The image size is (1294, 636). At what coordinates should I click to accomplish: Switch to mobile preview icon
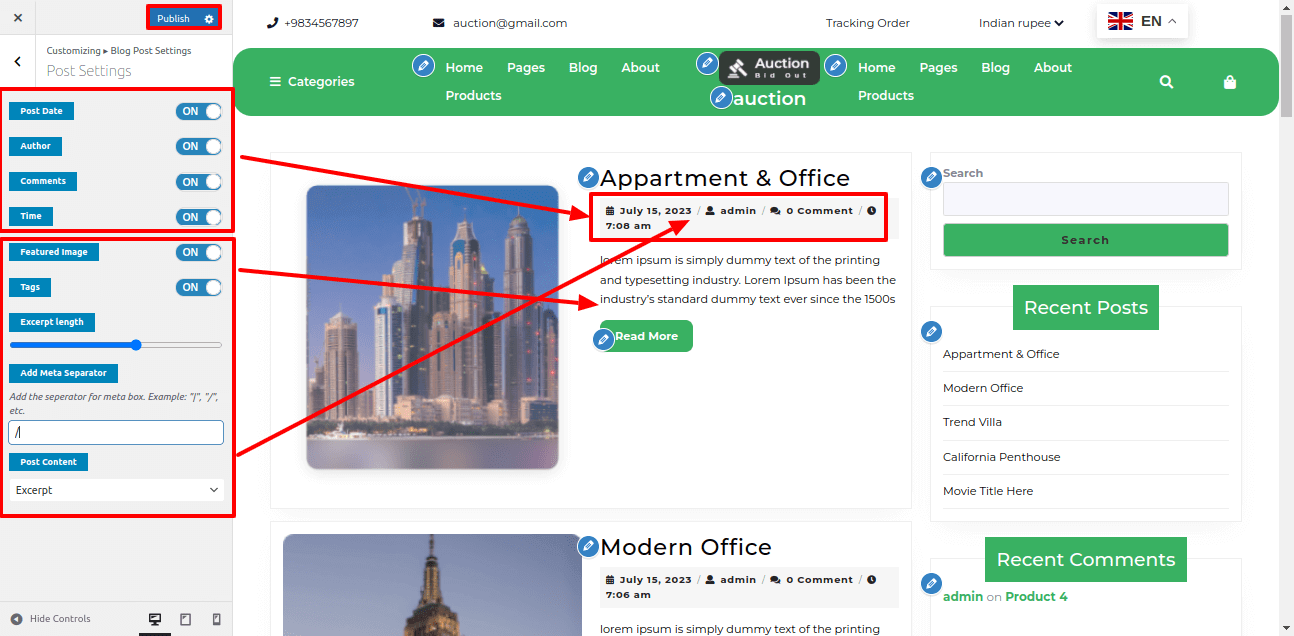coord(216,619)
